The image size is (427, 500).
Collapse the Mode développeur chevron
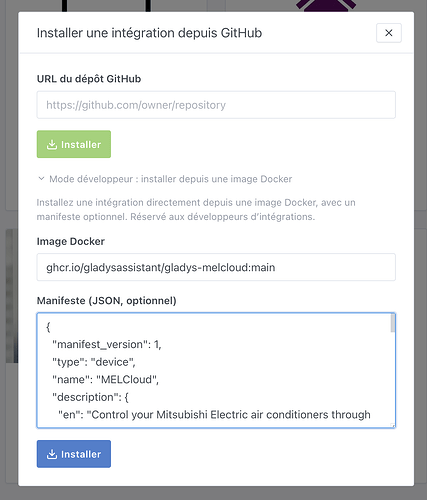pos(41,179)
